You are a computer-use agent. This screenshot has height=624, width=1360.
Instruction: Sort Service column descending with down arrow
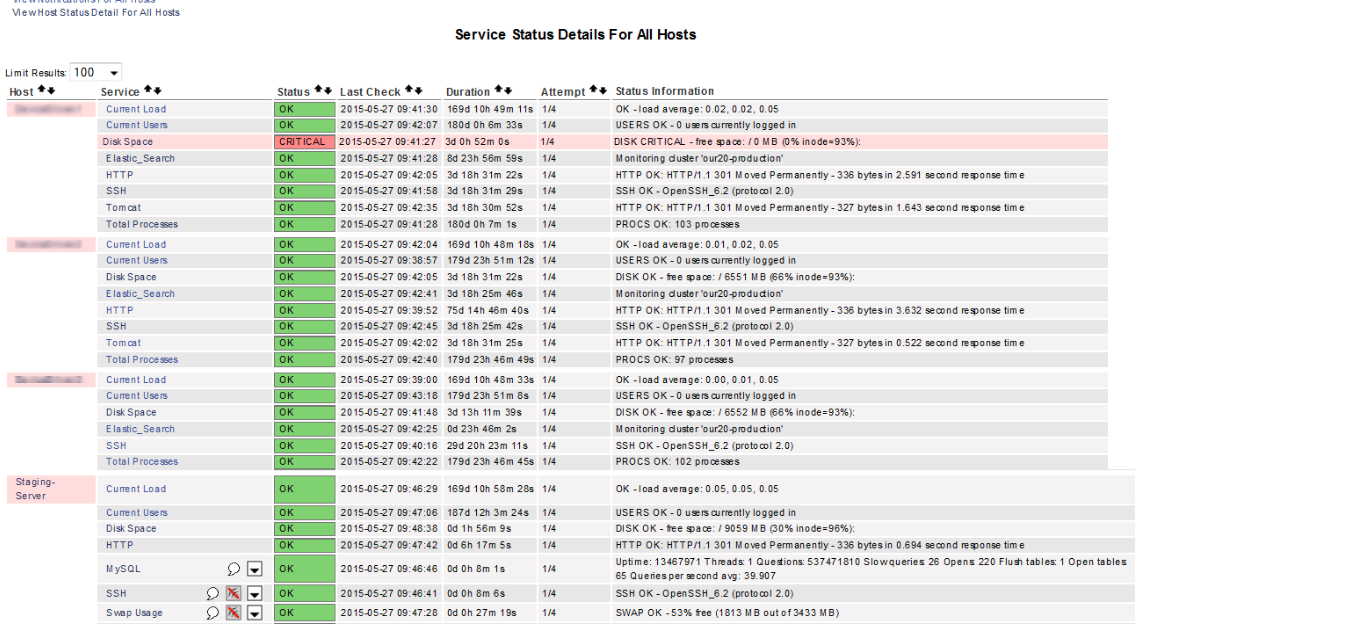pos(158,91)
